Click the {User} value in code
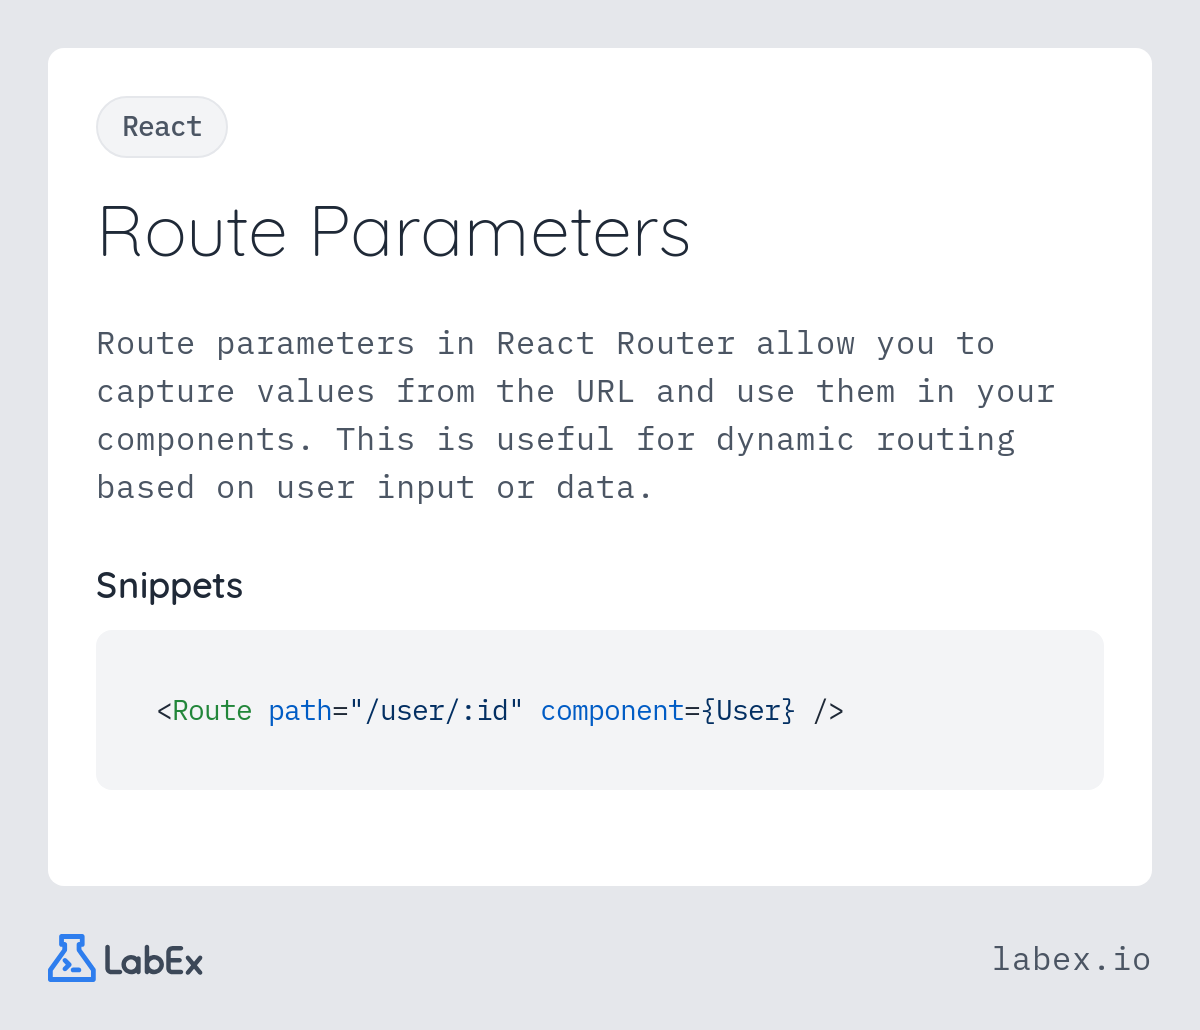 click(x=748, y=711)
